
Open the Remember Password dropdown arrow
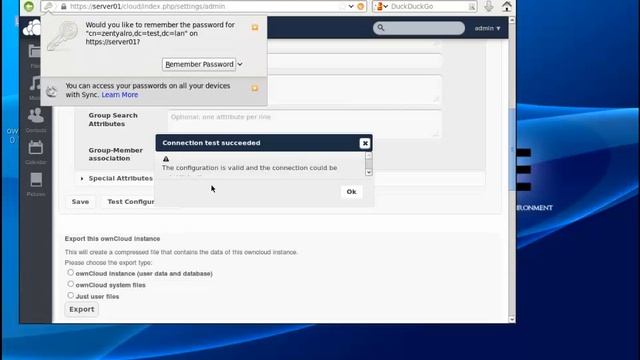[240, 64]
